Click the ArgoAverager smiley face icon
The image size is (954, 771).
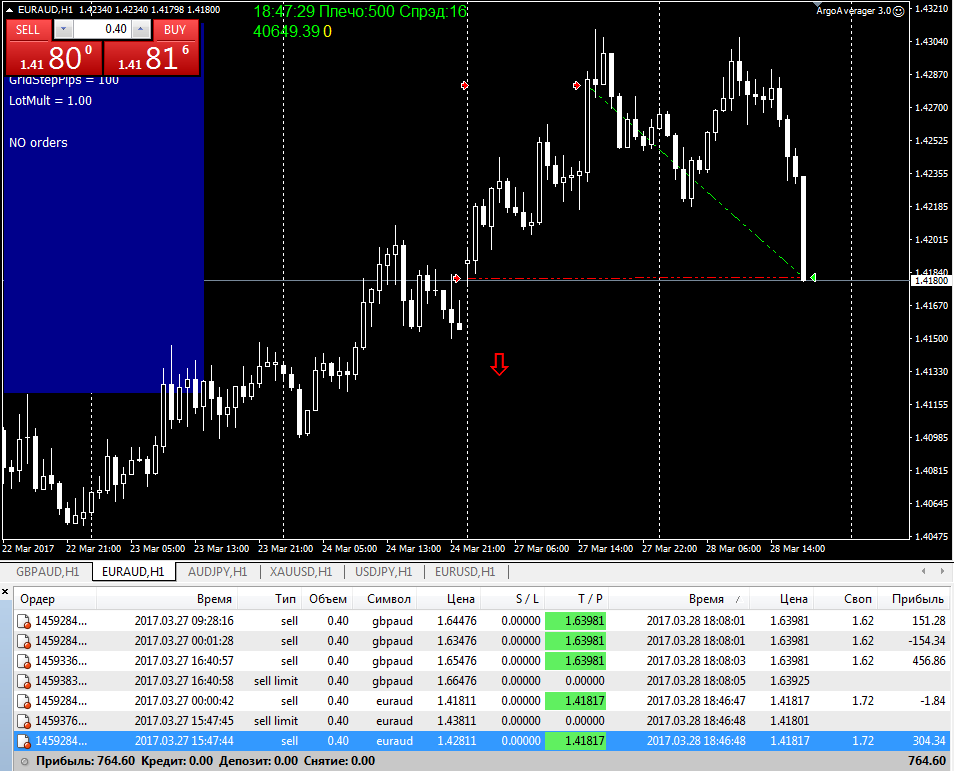899,11
